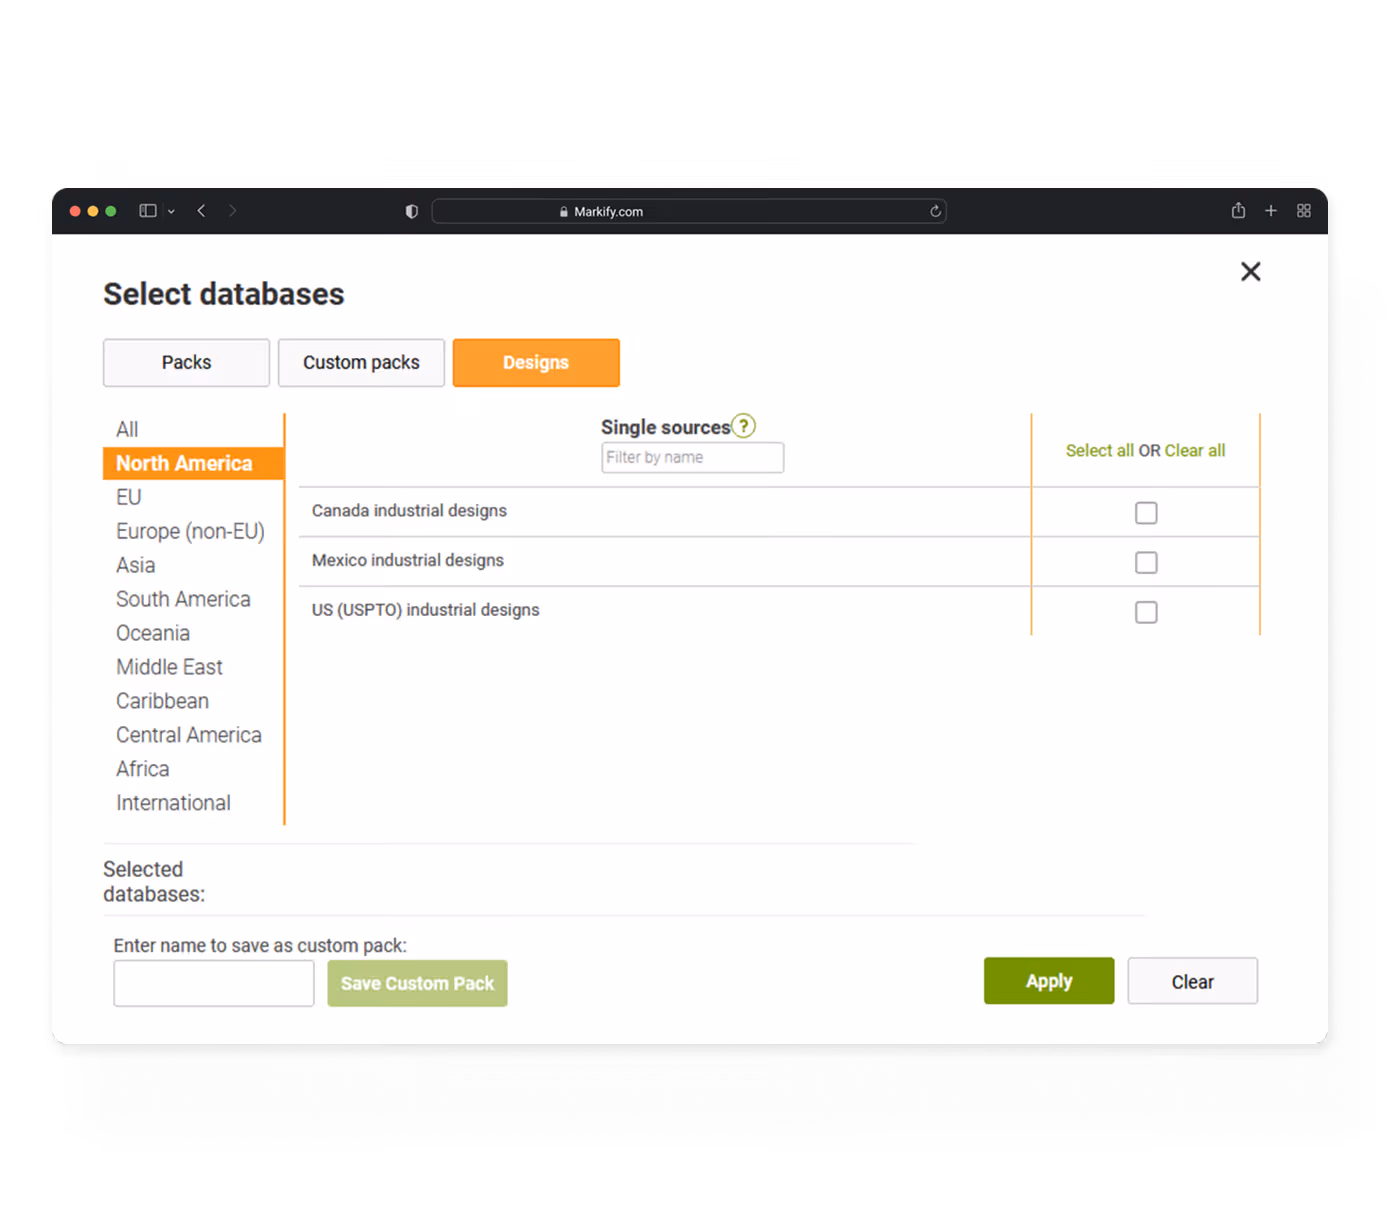Click the Select all link
1397x1232 pixels.
coord(1099,451)
